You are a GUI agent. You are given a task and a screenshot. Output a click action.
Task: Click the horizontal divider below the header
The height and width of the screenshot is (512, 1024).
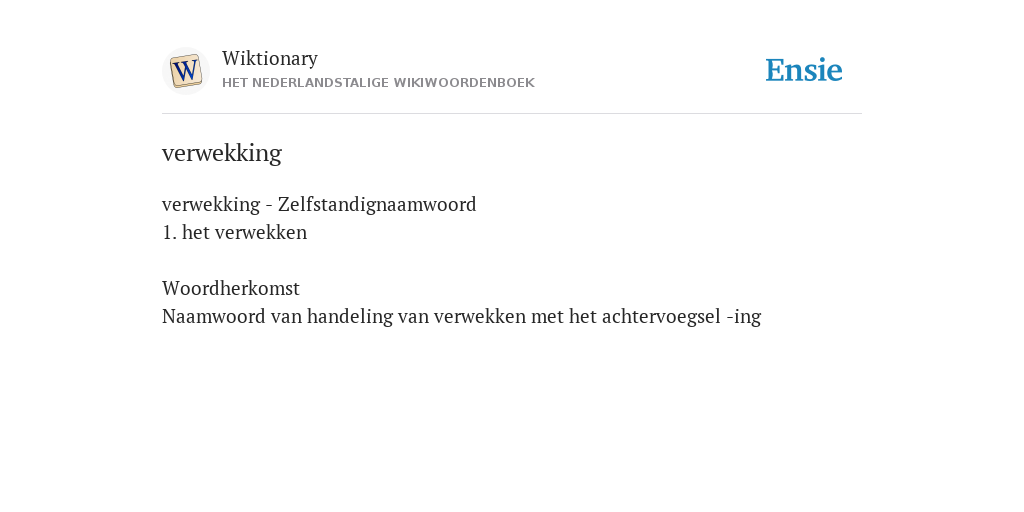point(512,114)
